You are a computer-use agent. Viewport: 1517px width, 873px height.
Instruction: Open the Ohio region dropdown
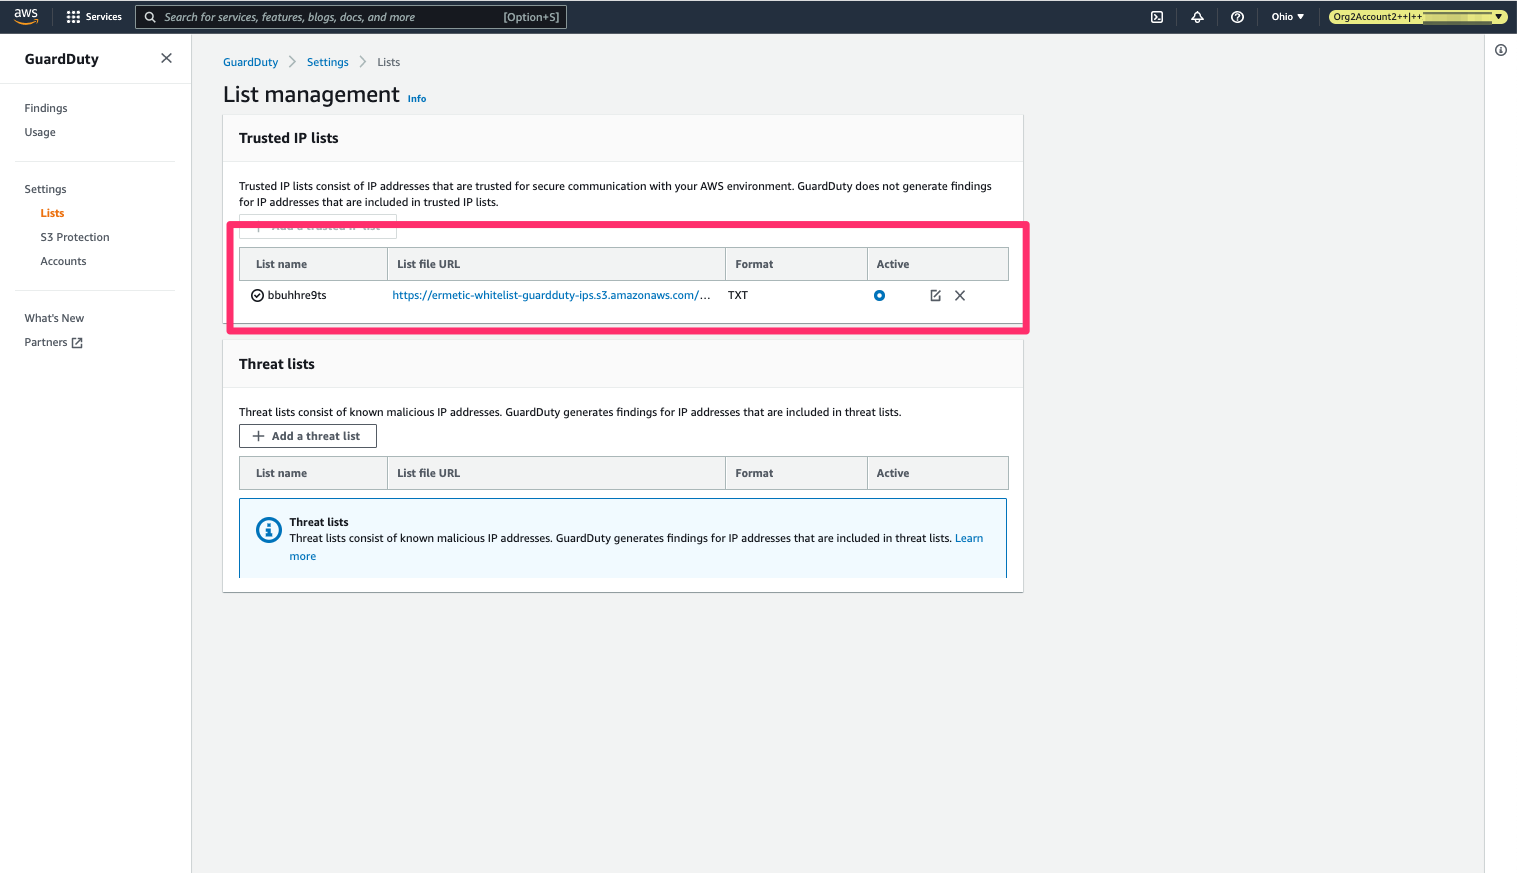1288,17
